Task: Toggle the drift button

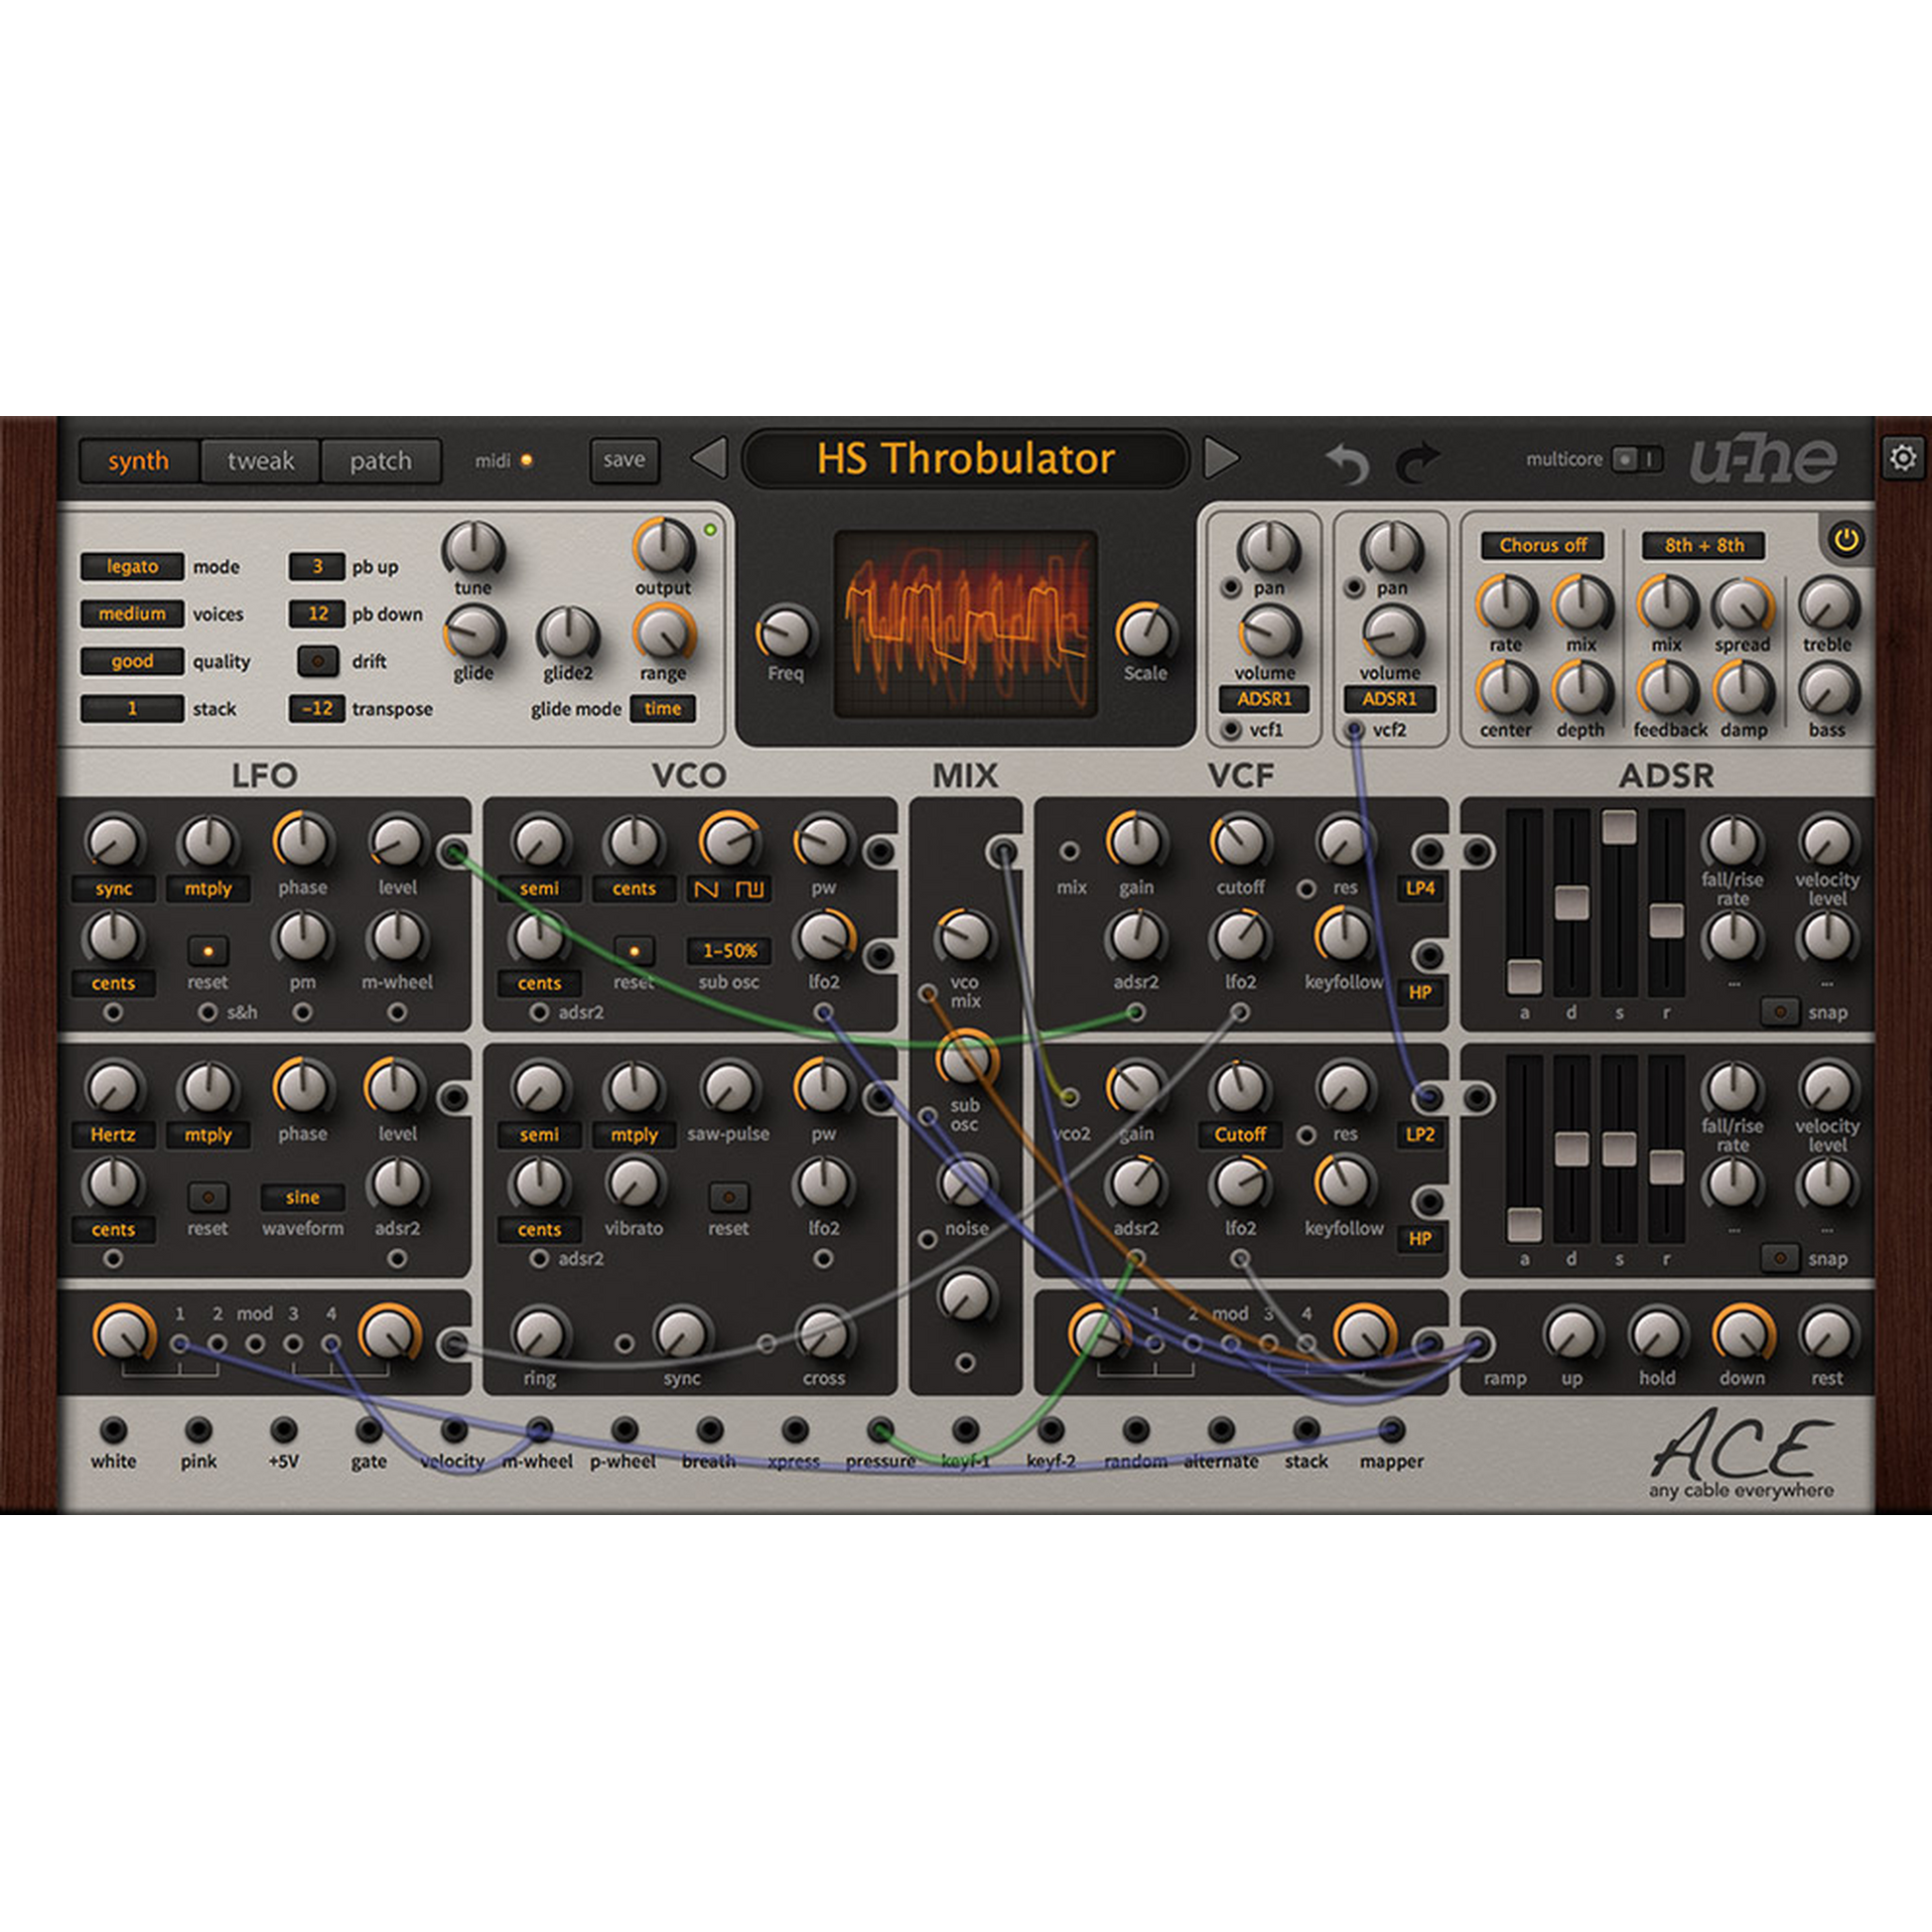Action: 318,661
